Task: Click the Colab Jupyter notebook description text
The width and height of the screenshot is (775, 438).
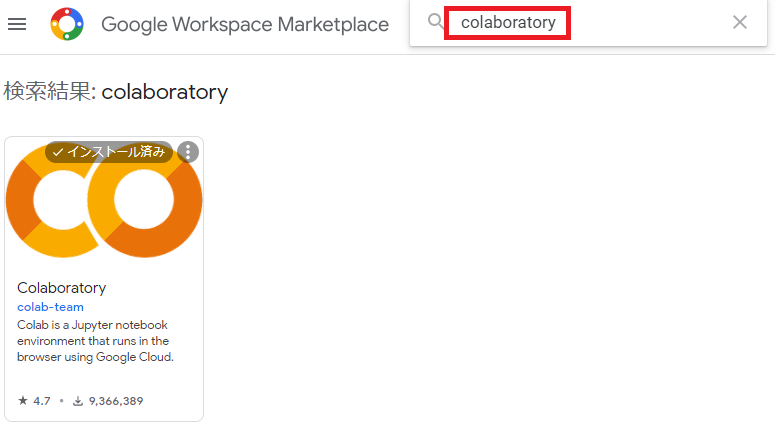Action: pos(95,341)
